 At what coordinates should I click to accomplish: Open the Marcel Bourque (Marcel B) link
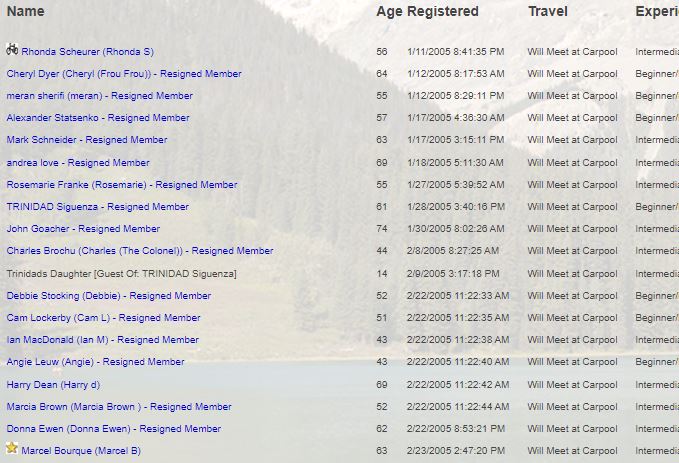click(x=81, y=451)
